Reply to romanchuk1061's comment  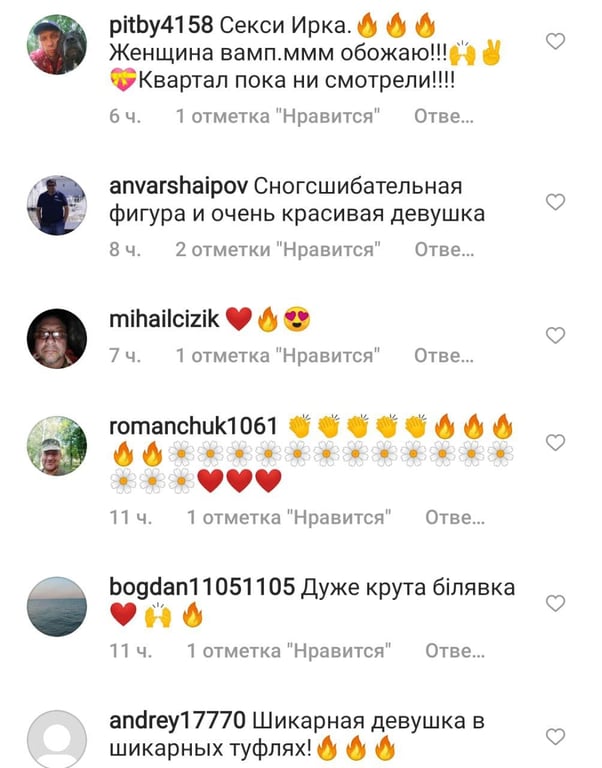click(x=455, y=517)
